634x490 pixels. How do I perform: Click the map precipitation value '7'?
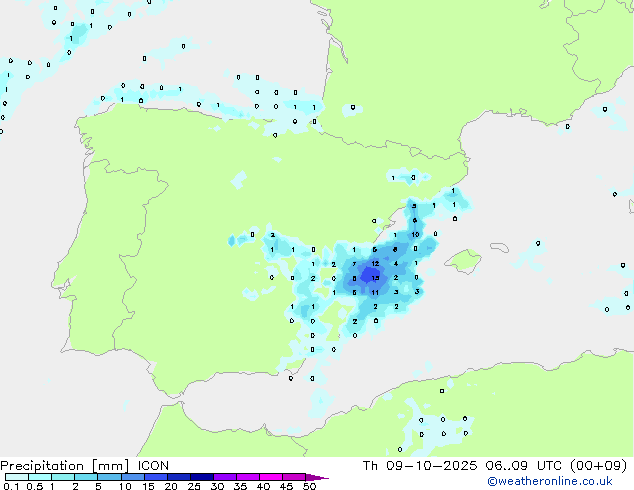354,264
